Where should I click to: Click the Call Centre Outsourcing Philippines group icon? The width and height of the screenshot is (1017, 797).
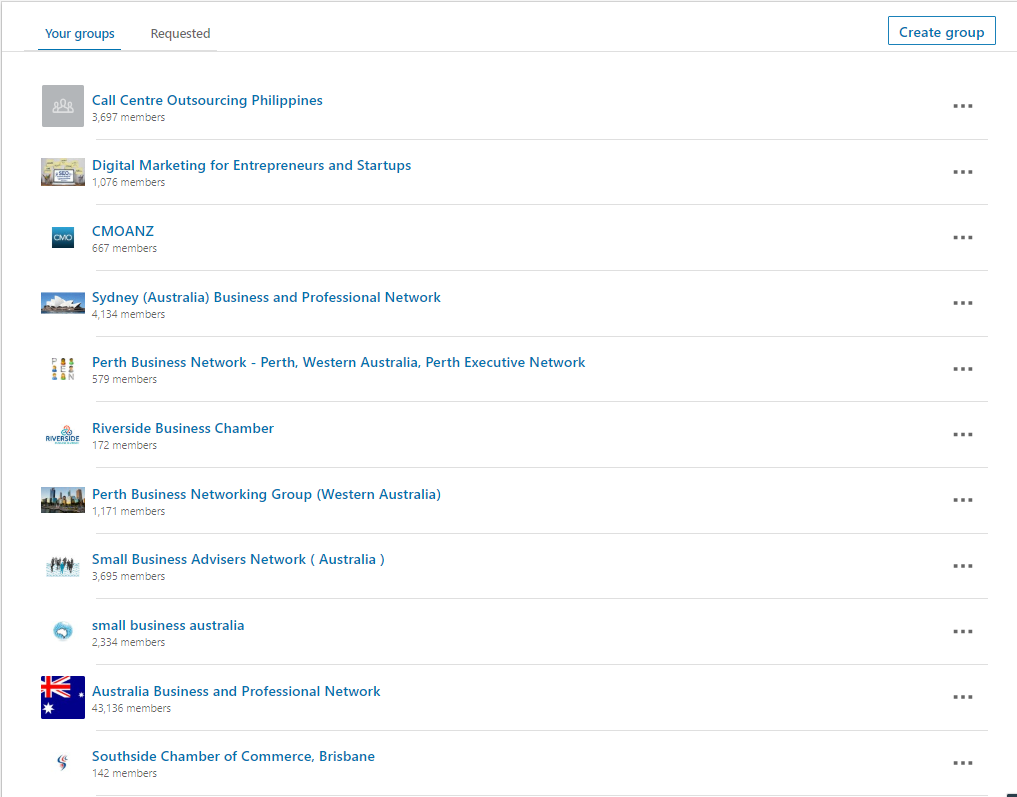62,106
